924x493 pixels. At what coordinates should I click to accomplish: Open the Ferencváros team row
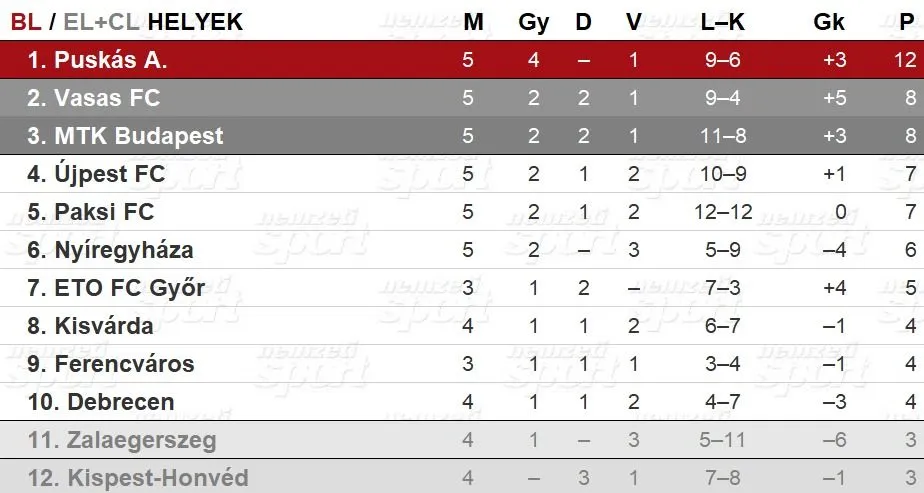point(462,364)
